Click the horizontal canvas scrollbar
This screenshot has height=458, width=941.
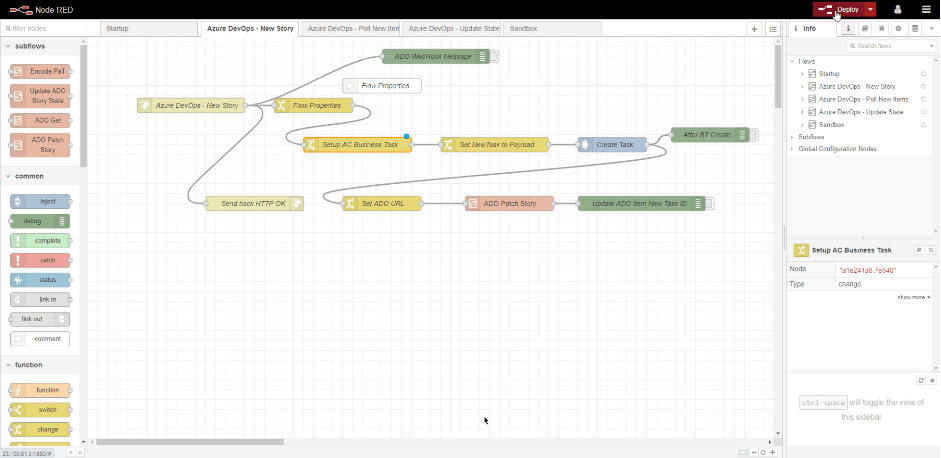(x=190, y=442)
